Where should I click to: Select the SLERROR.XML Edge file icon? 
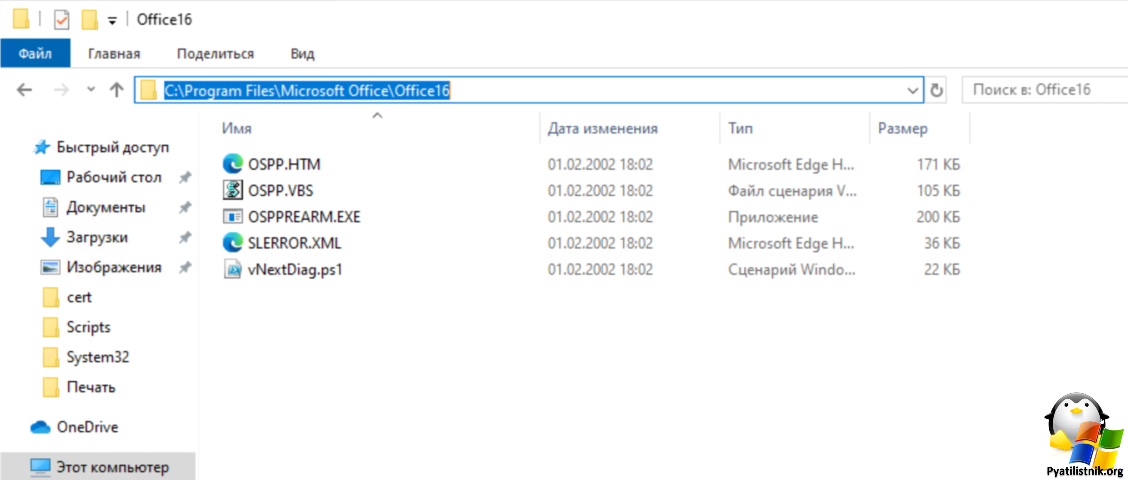click(232, 243)
